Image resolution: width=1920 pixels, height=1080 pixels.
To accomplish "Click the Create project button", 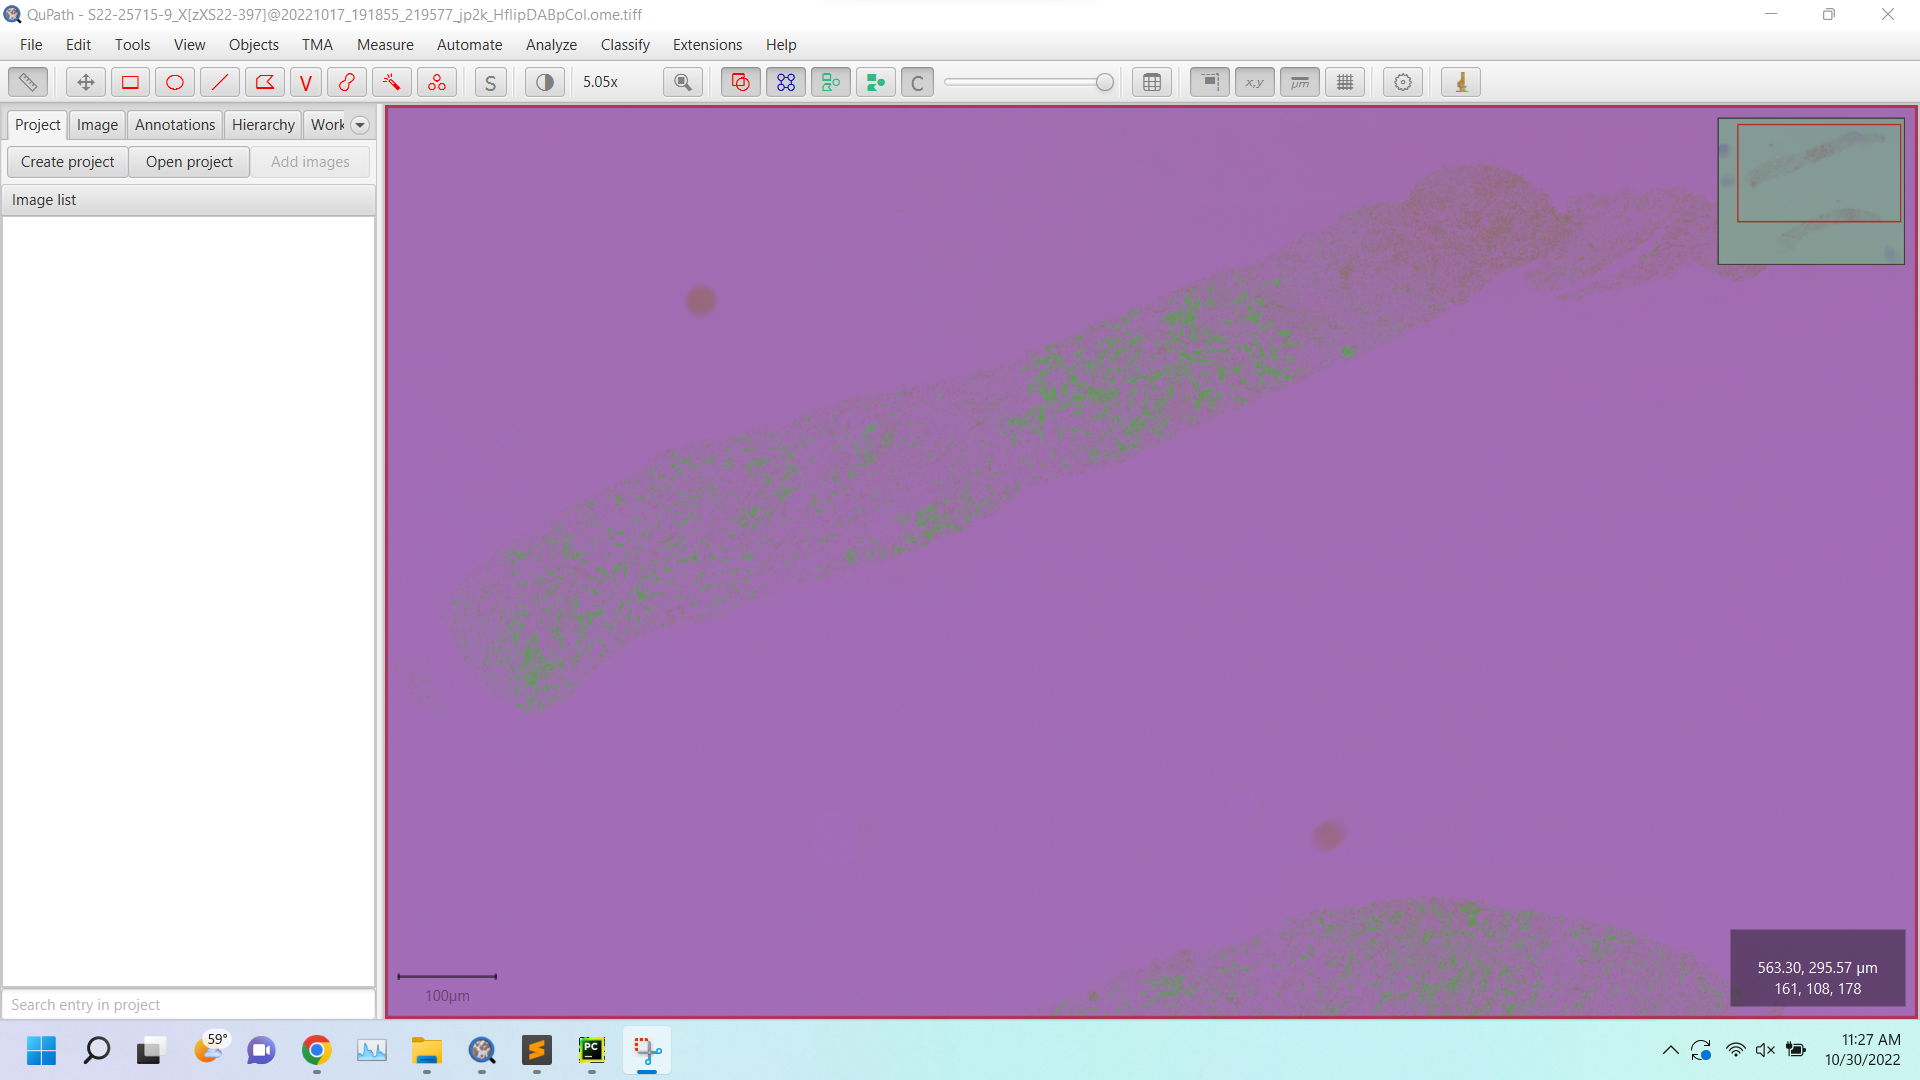I will 67,161.
